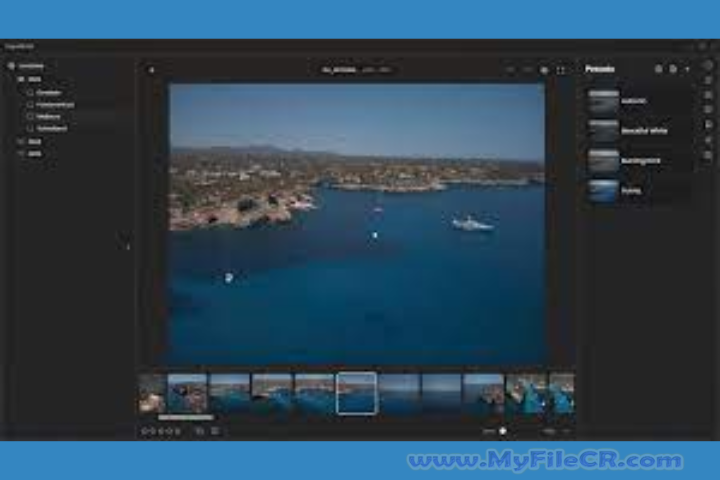The height and width of the screenshot is (480, 720).
Task: Click the second round icon beside the Presets title
Action: coord(673,69)
